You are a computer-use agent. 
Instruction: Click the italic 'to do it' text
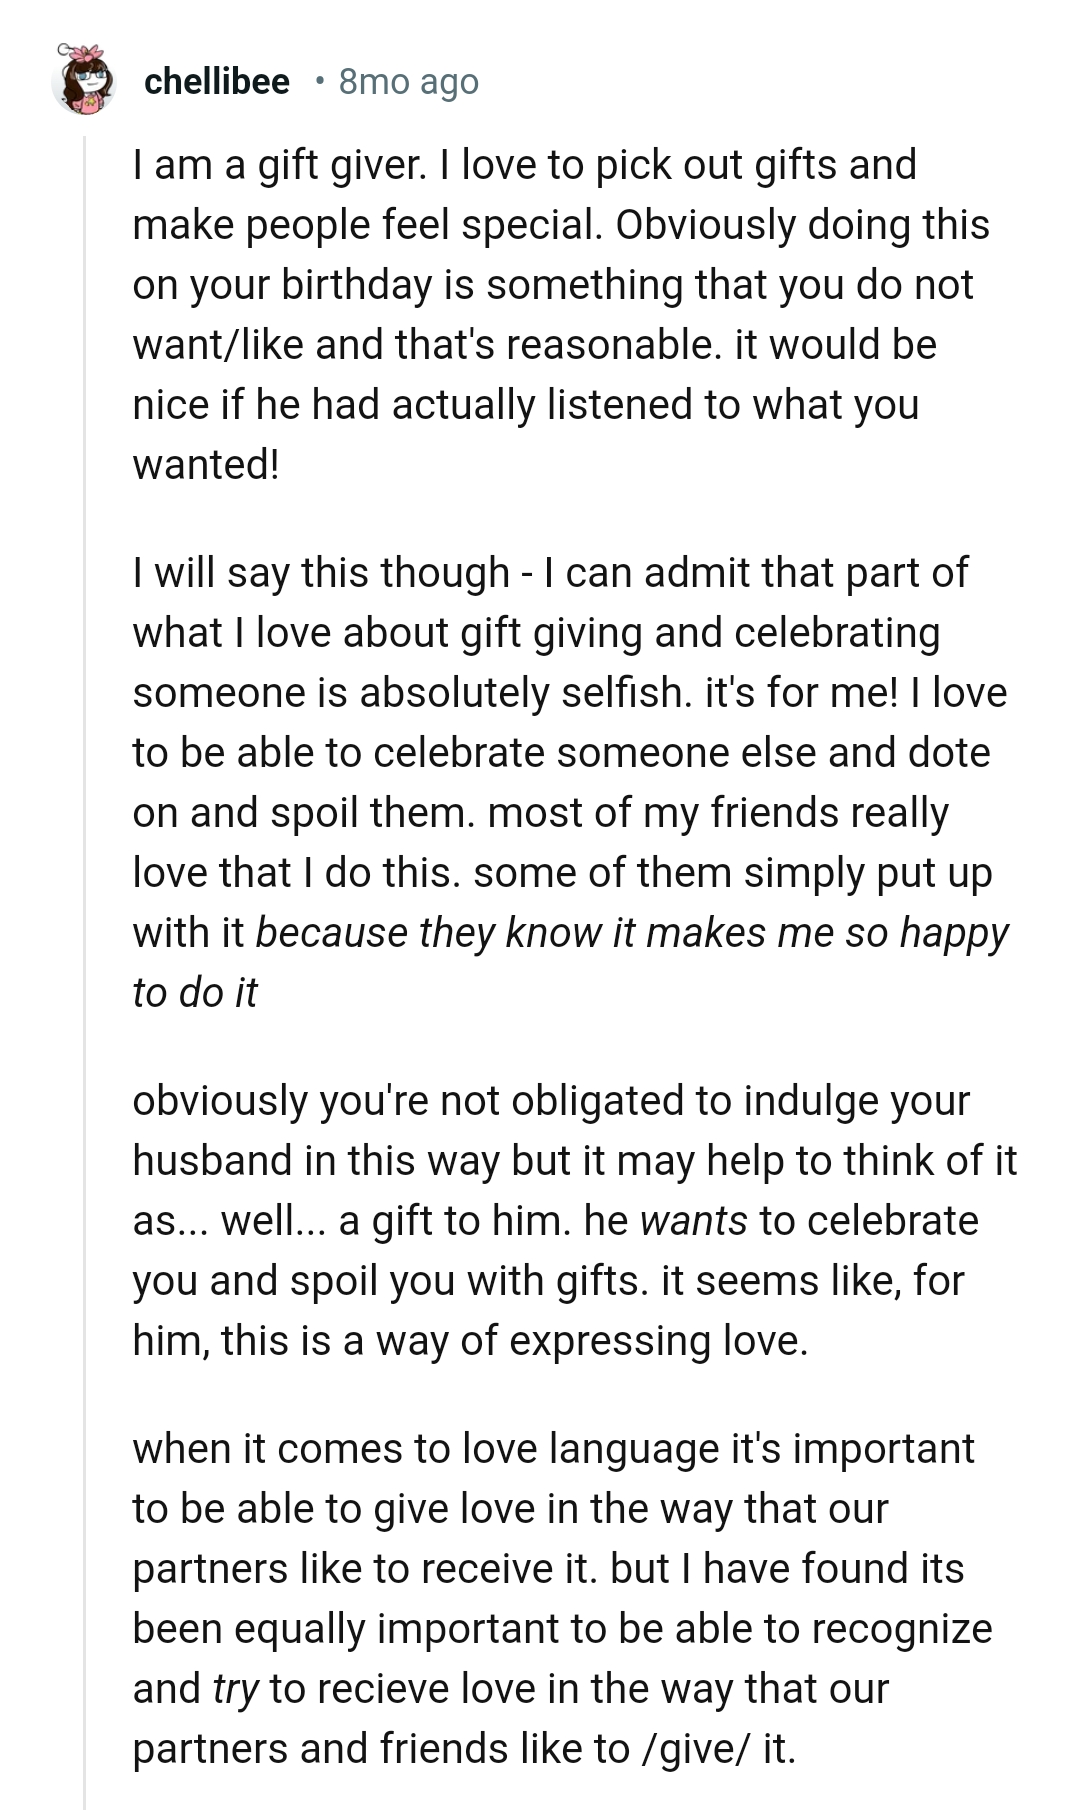(x=195, y=993)
